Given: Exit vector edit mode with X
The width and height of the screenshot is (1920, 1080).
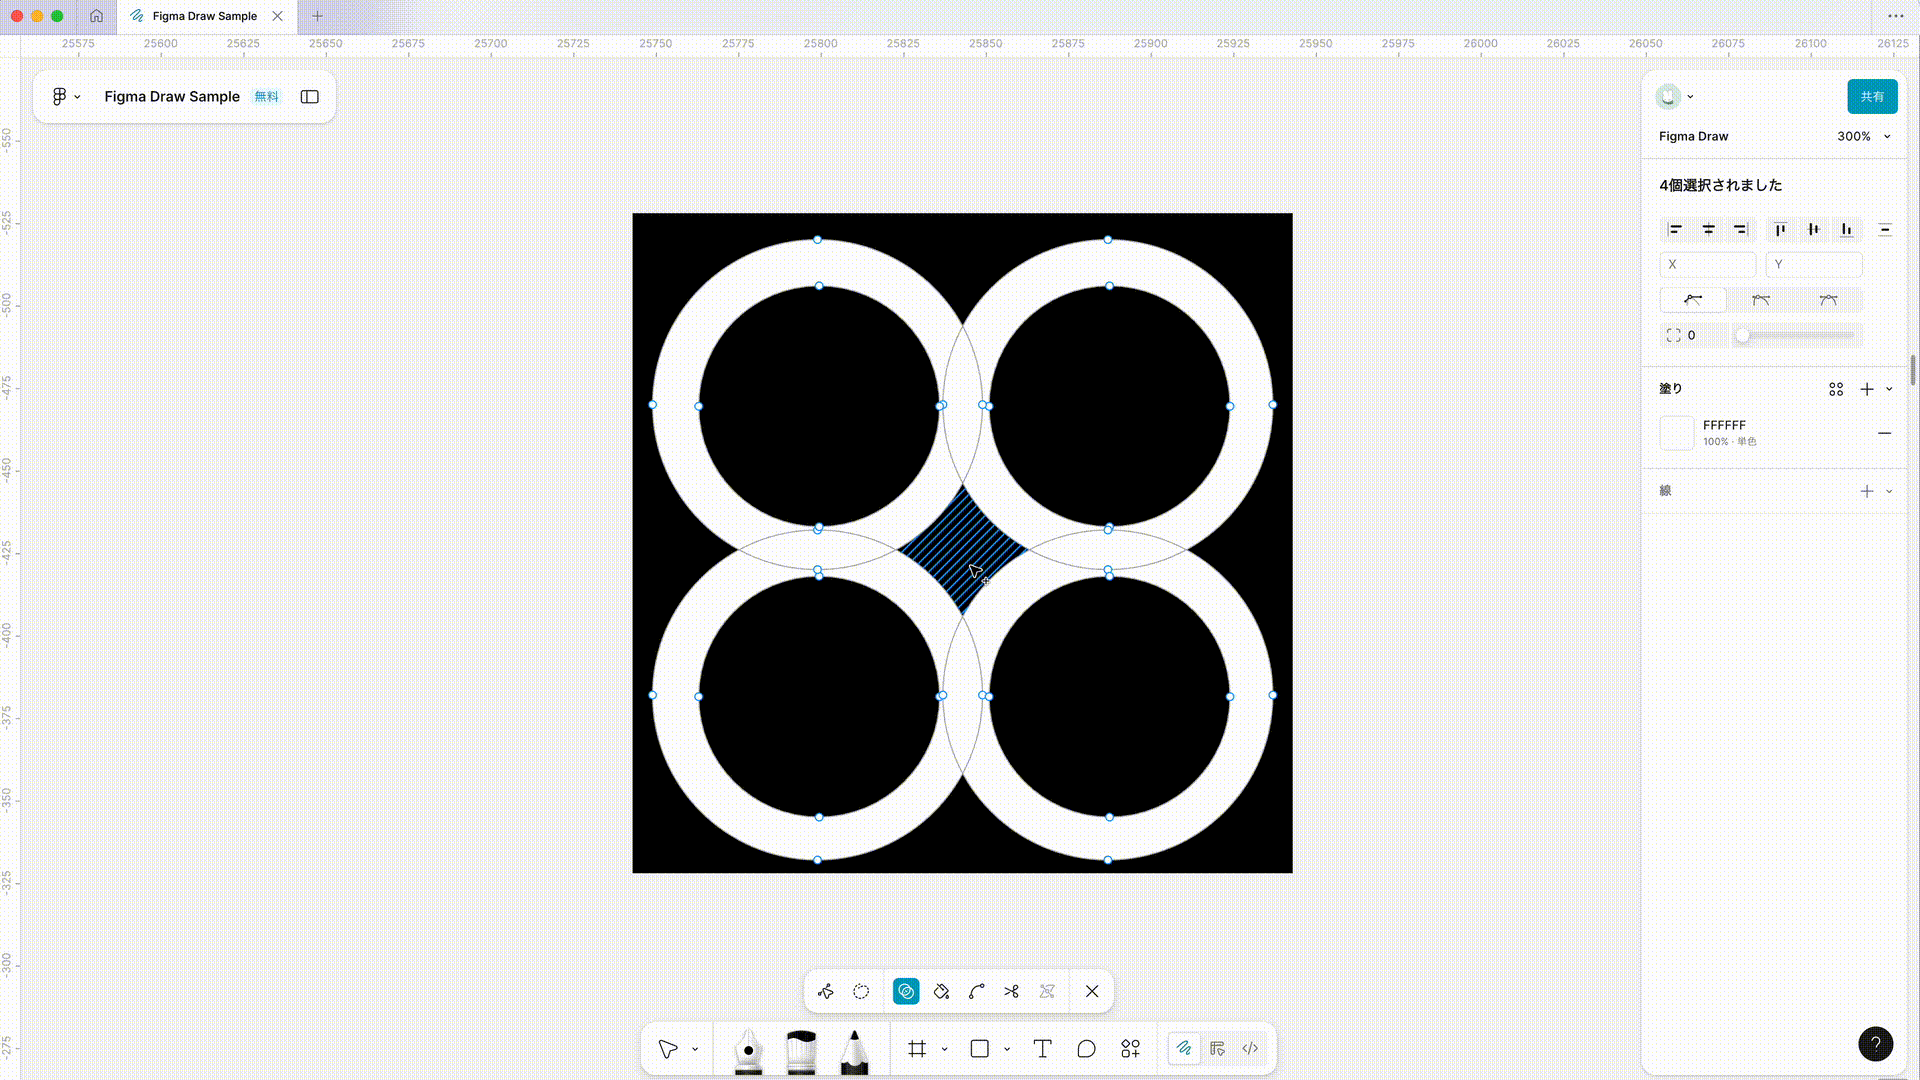Looking at the screenshot, I should [x=1092, y=991].
